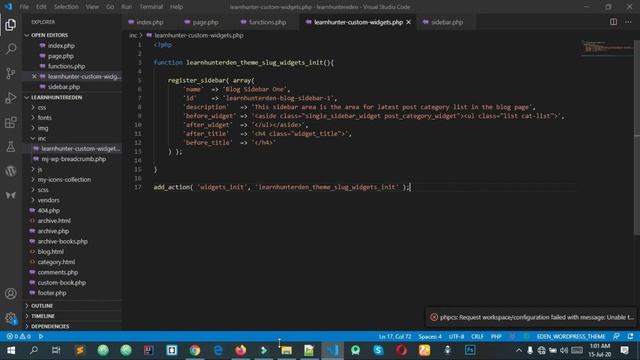640x360 pixels.
Task: Change language mode from PHP
Action: 496,336
